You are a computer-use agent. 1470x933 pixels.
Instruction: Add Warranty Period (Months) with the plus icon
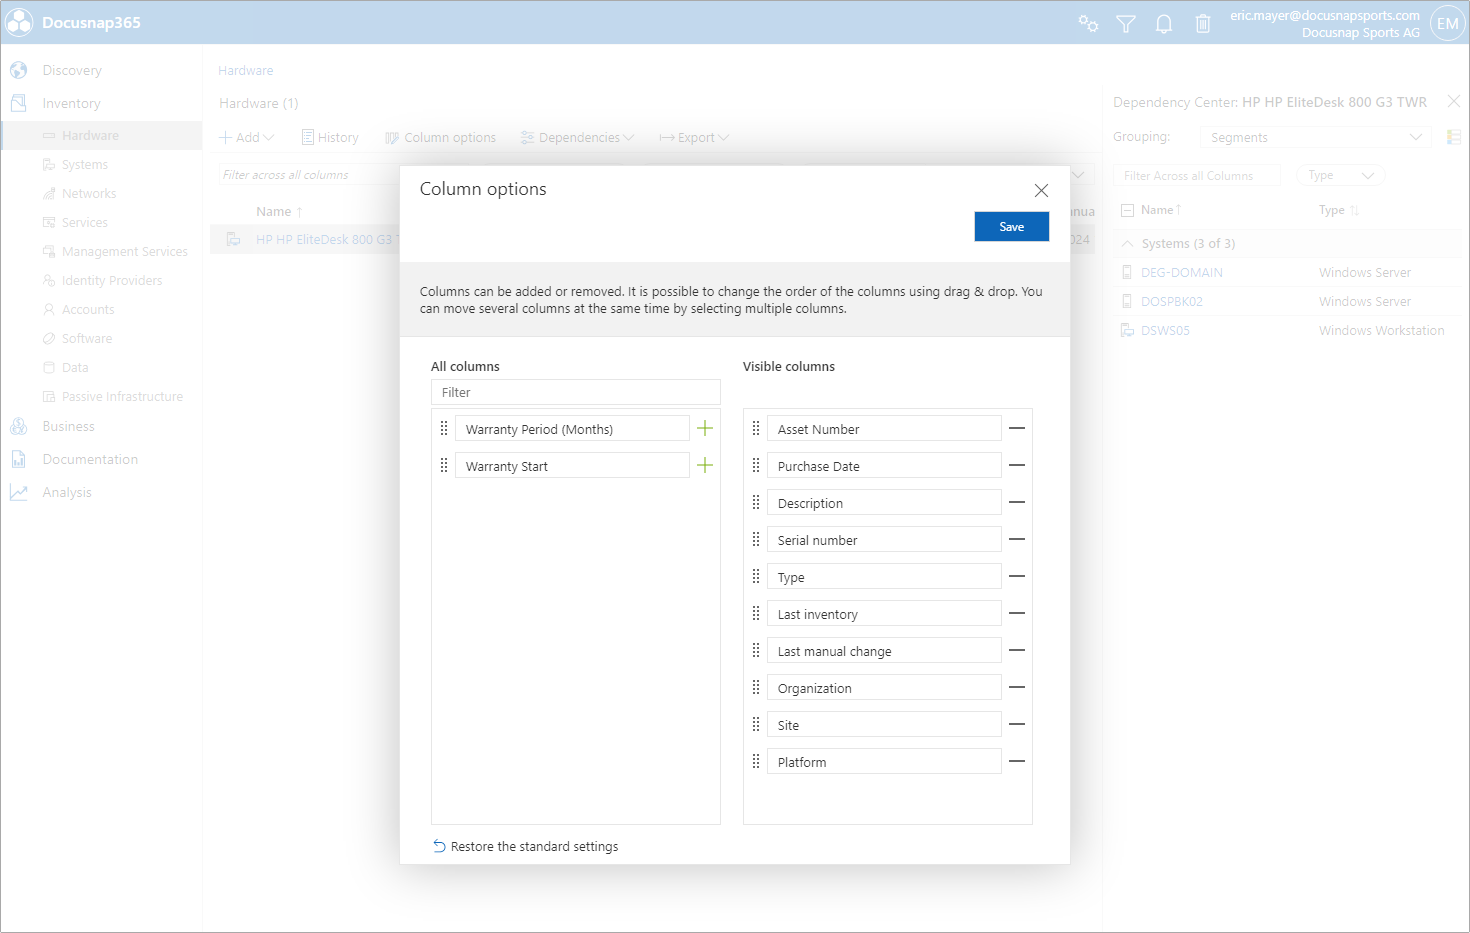705,427
